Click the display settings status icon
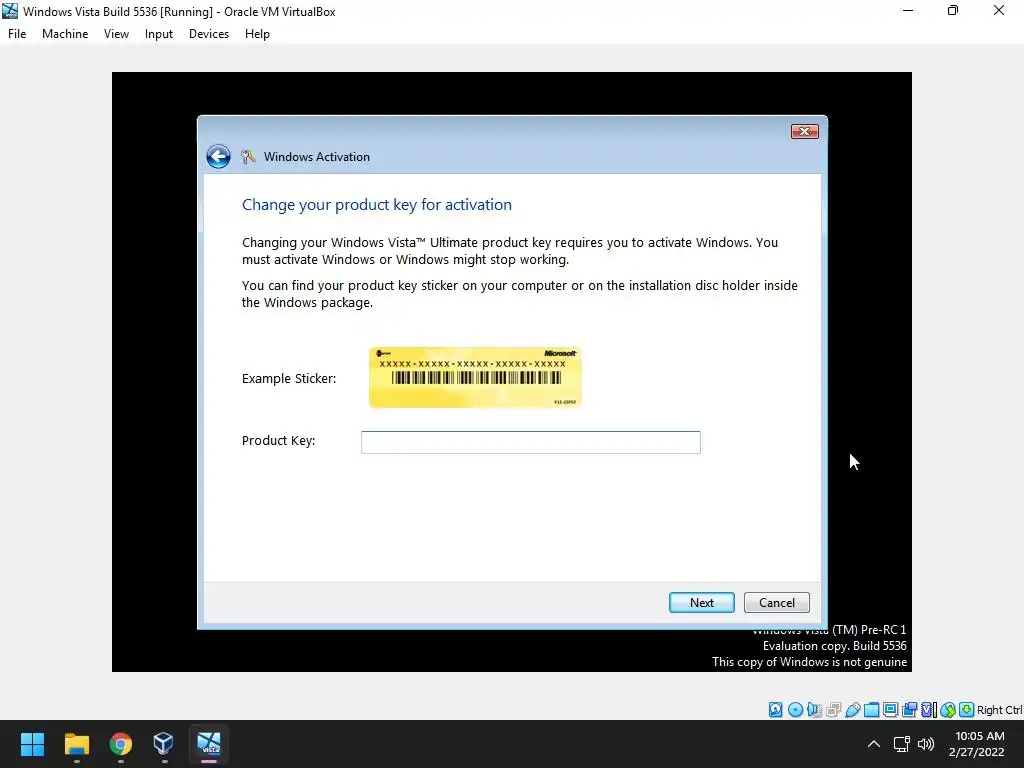 [x=890, y=710]
